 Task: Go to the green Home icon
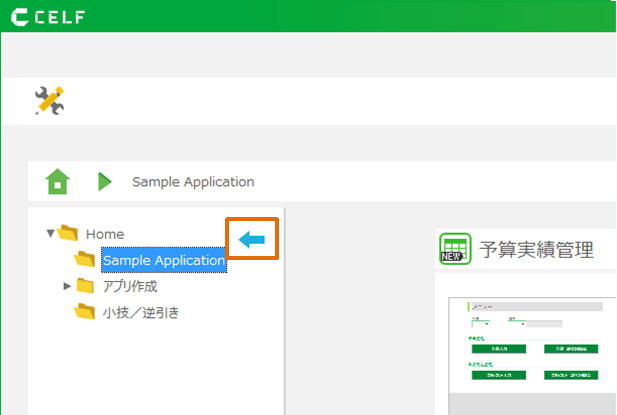pos(58,182)
